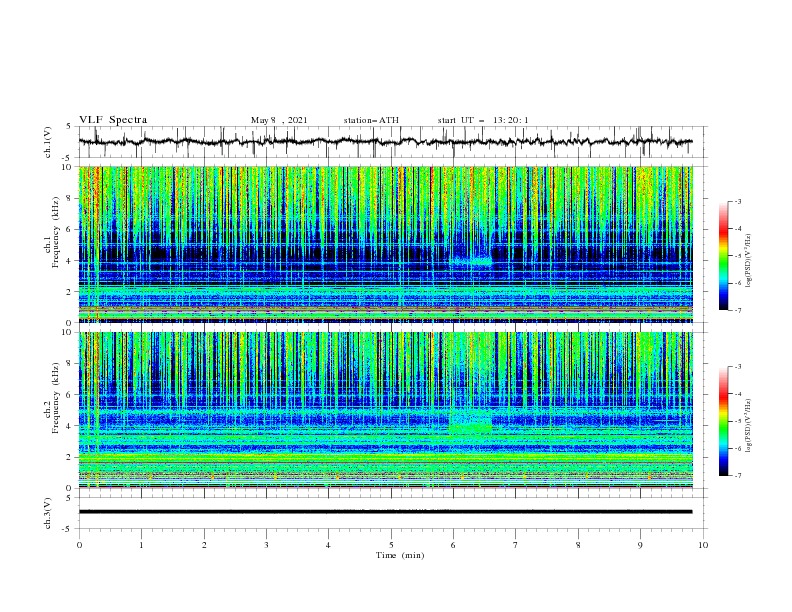
Task: Click the "5" tick on ch.3(V) axis
Action: 69,498
